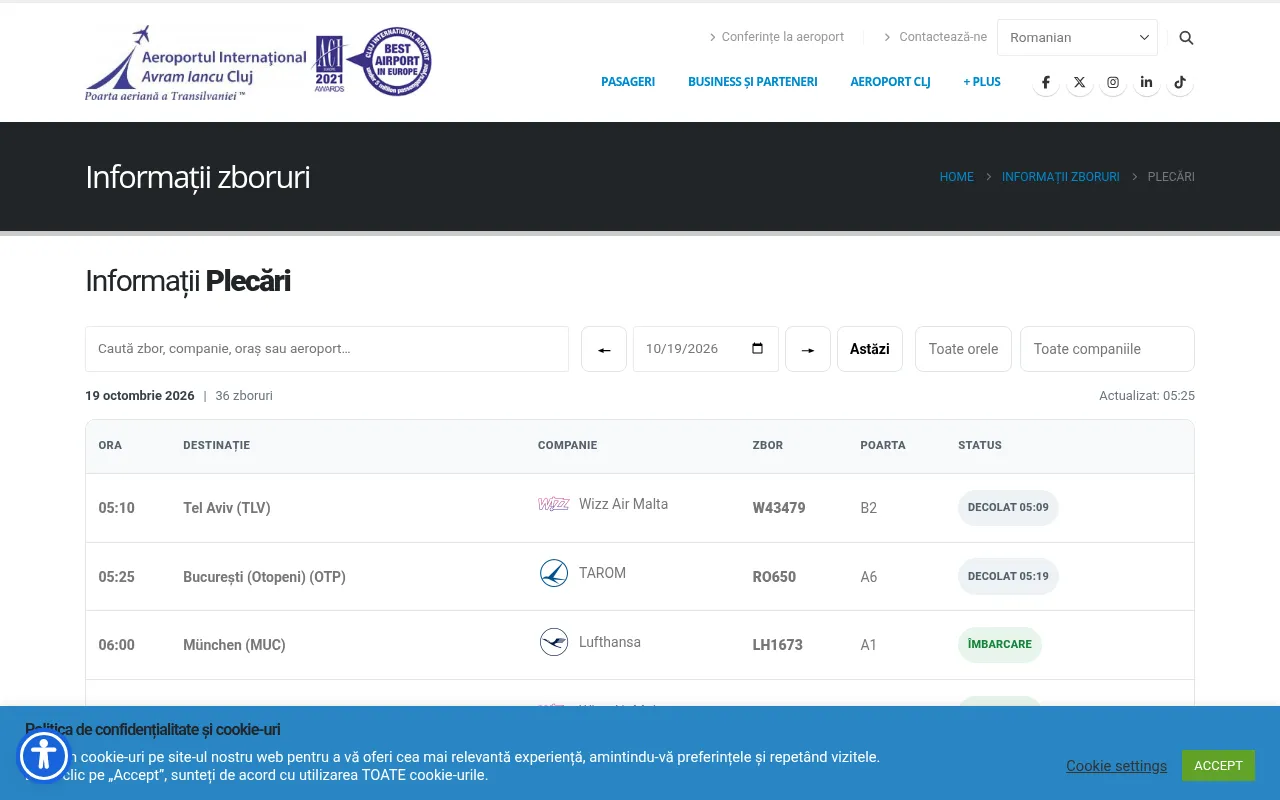Visit the airport's Facebook page icon

[1046, 83]
